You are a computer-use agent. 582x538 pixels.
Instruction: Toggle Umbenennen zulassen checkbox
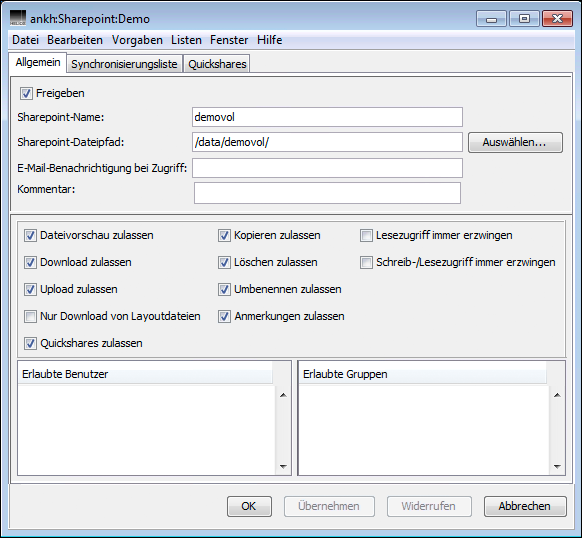click(x=224, y=290)
